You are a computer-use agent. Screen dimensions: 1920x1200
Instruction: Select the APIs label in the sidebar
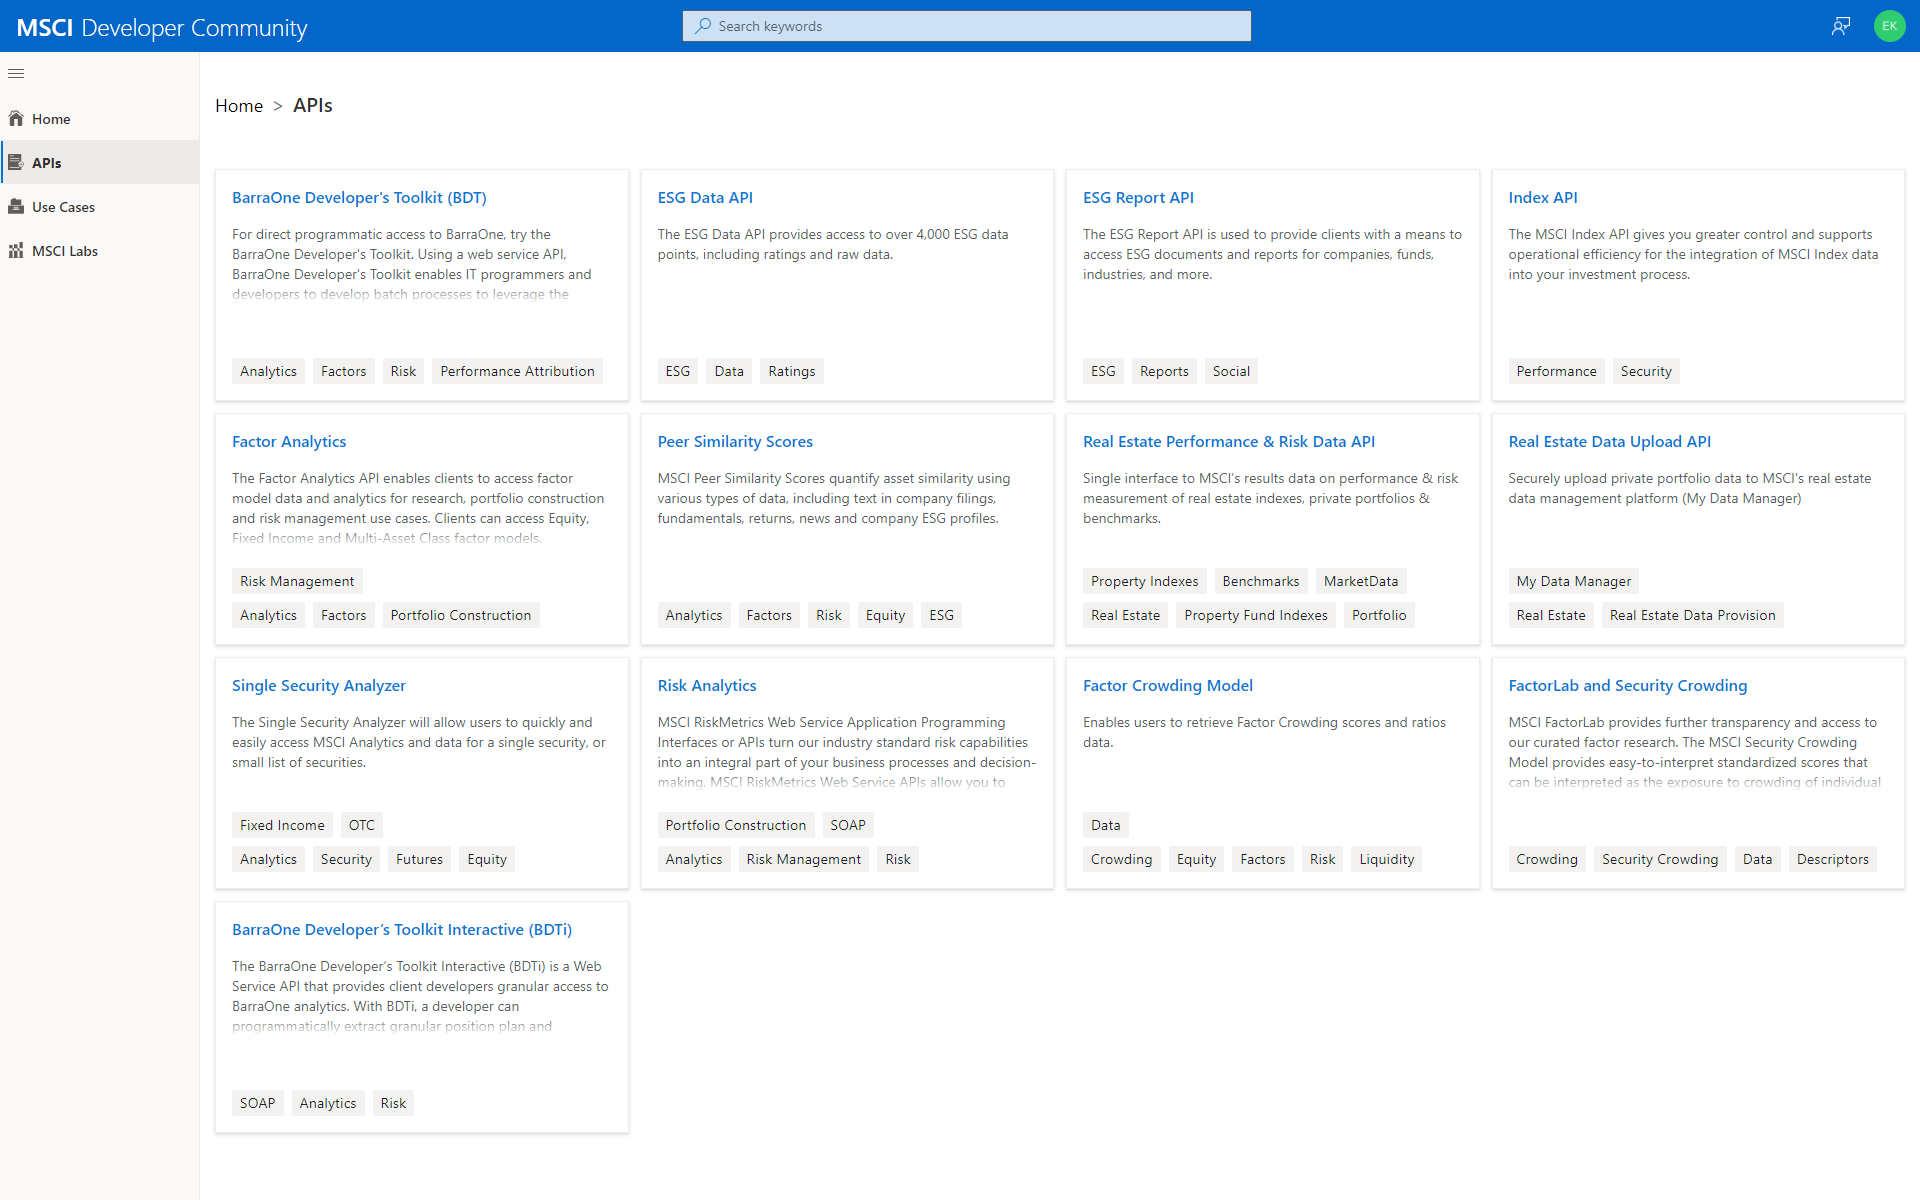[x=46, y=163]
